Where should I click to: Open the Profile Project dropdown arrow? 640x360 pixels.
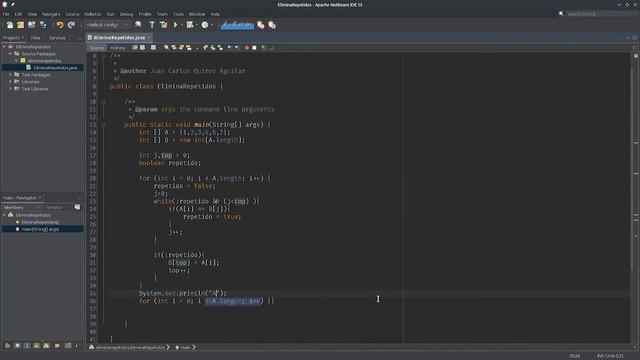[211, 25]
